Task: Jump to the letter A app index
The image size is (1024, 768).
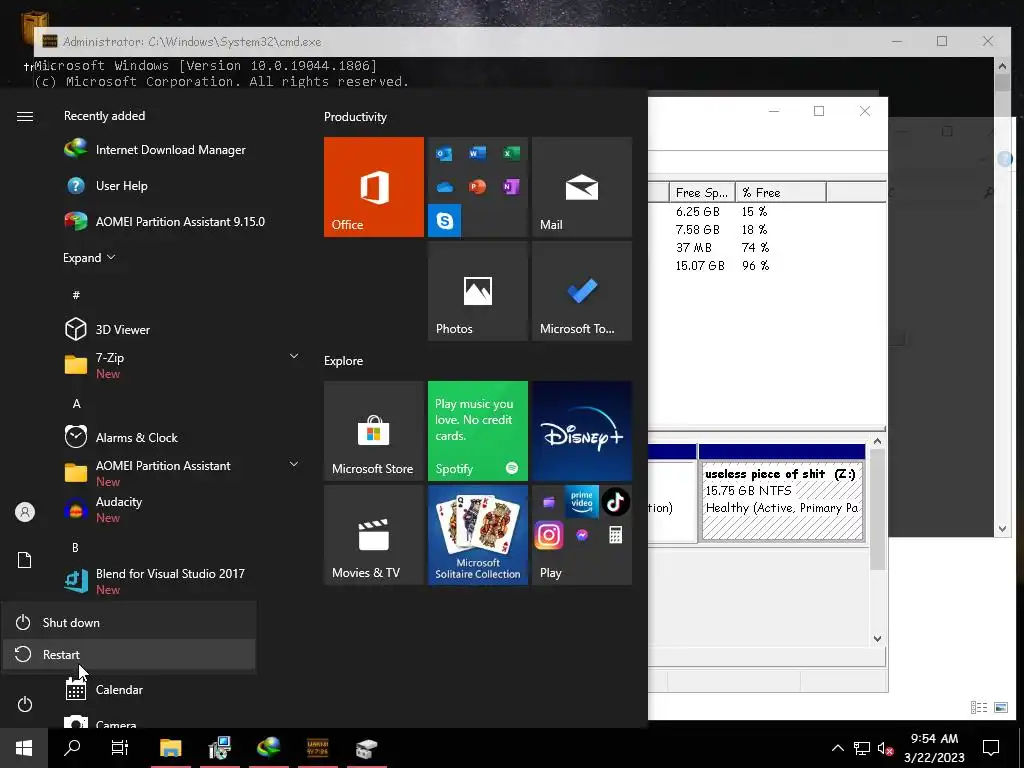Action: (x=76, y=404)
